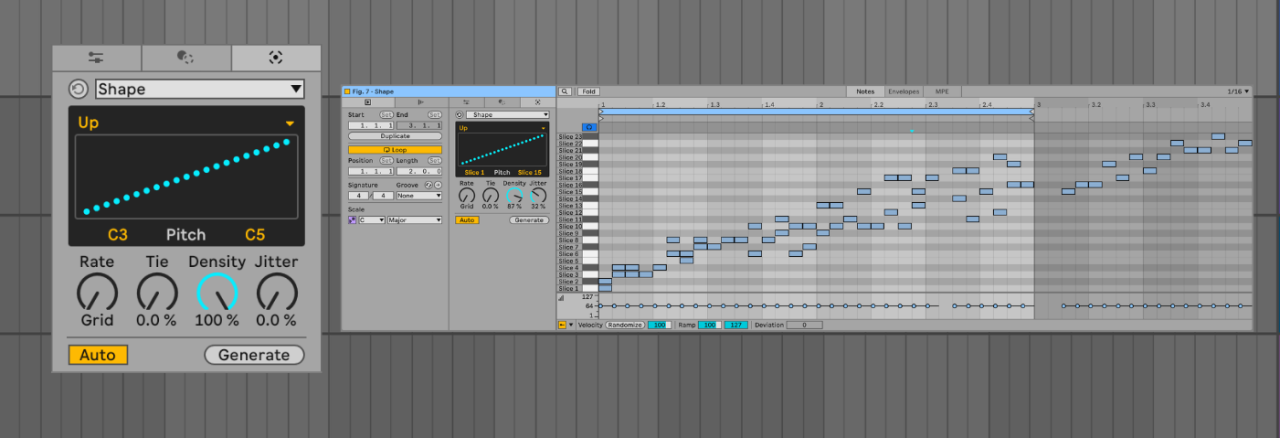Switch to the Transform tab icon in enlarged panel

click(186, 58)
